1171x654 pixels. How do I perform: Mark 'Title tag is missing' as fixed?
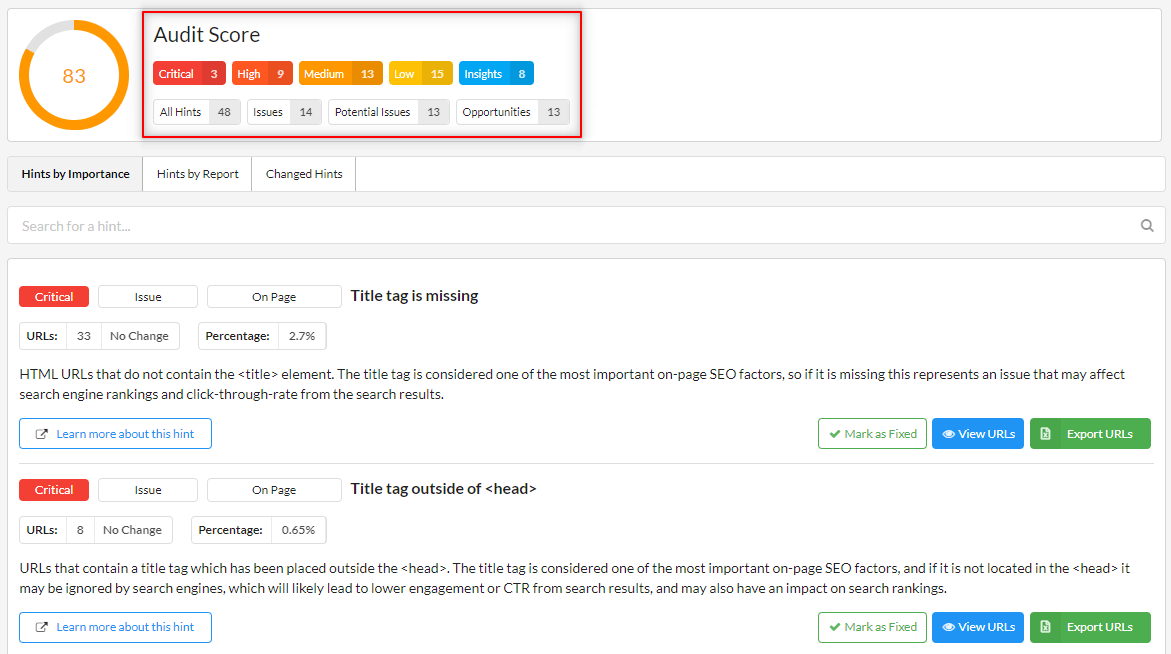[x=872, y=434]
